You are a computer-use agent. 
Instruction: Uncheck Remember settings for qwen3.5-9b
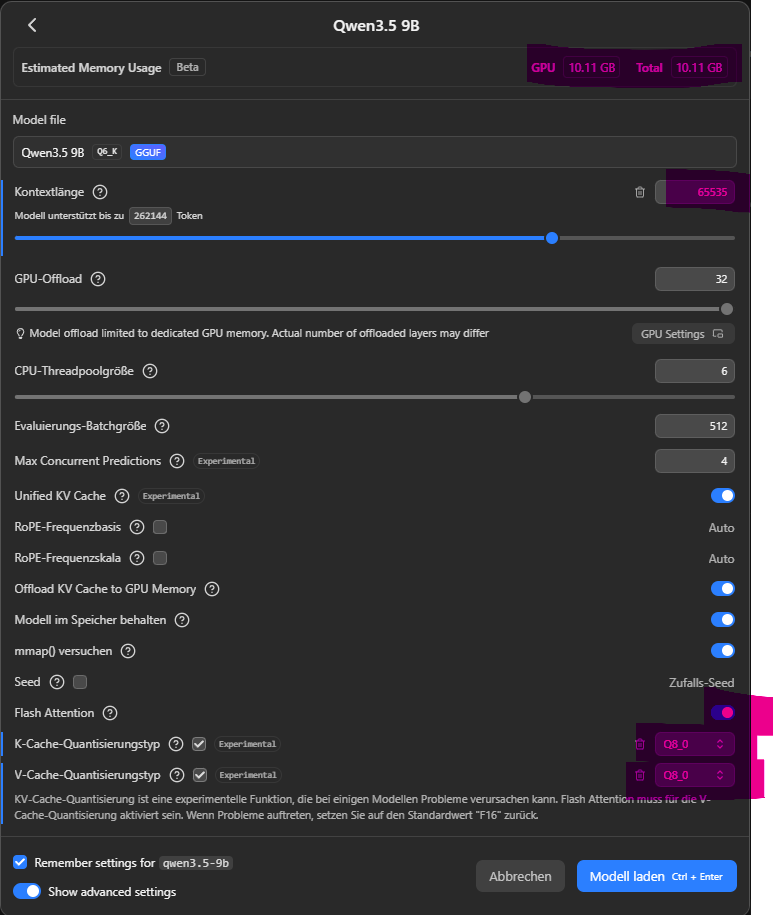point(20,862)
